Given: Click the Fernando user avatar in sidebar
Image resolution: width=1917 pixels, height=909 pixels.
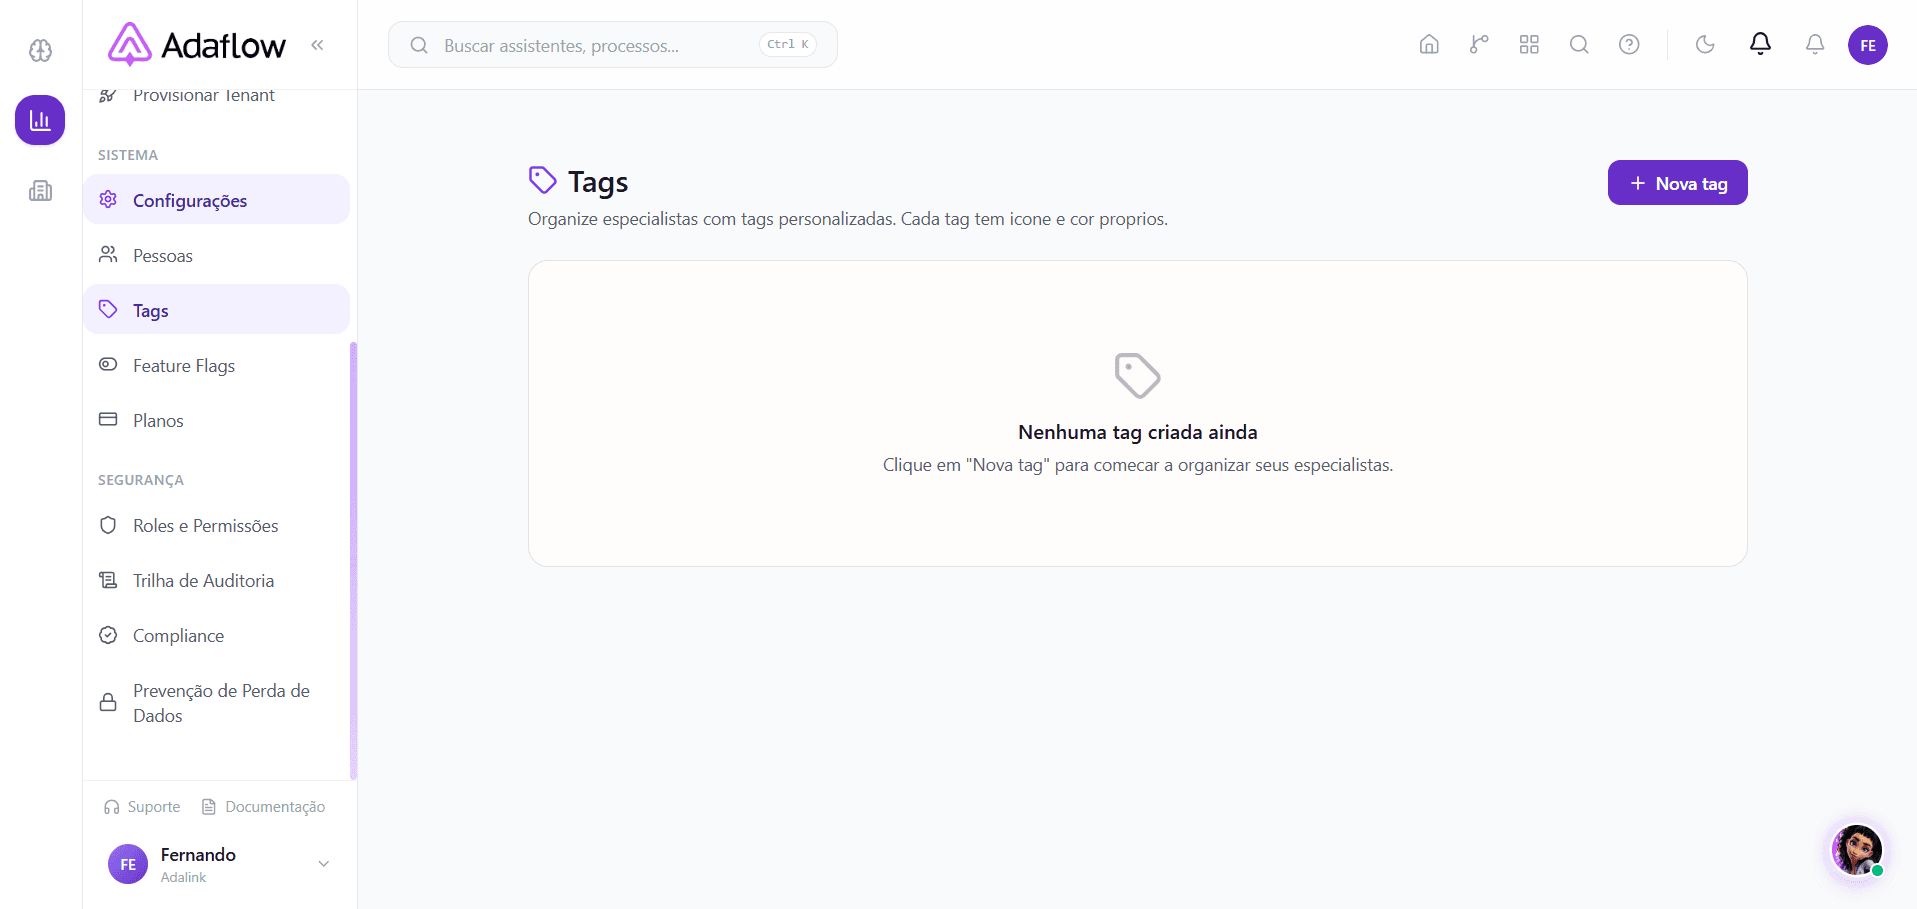Looking at the screenshot, I should coord(128,864).
